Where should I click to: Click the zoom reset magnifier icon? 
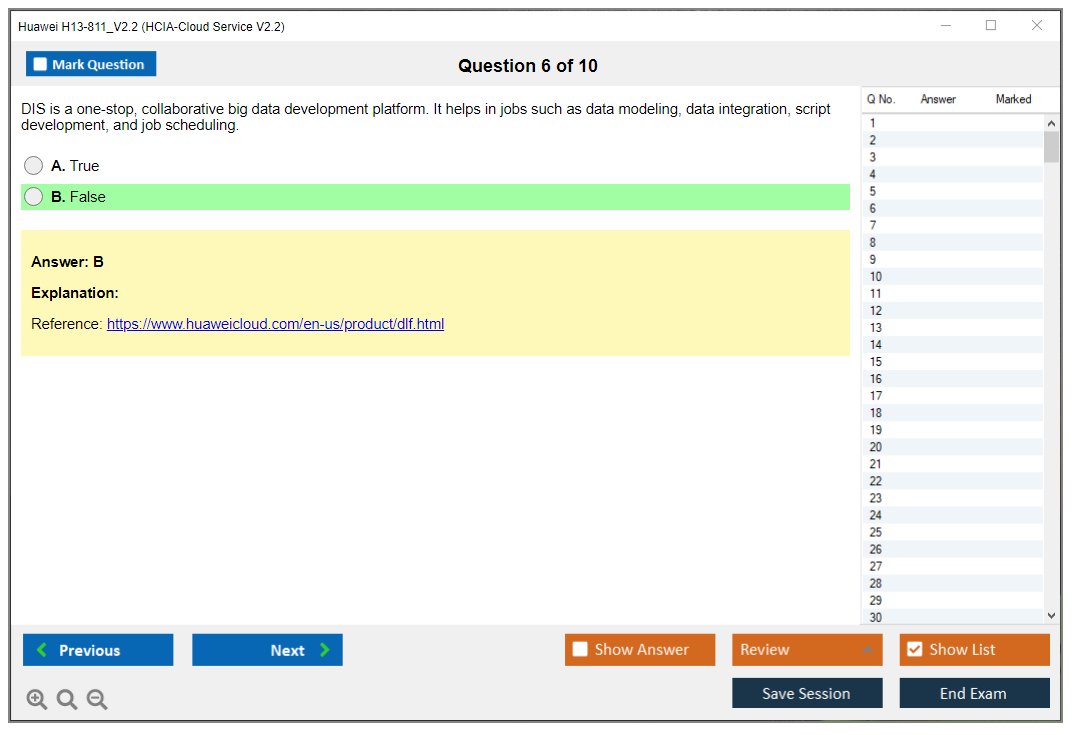pyautogui.click(x=67, y=700)
